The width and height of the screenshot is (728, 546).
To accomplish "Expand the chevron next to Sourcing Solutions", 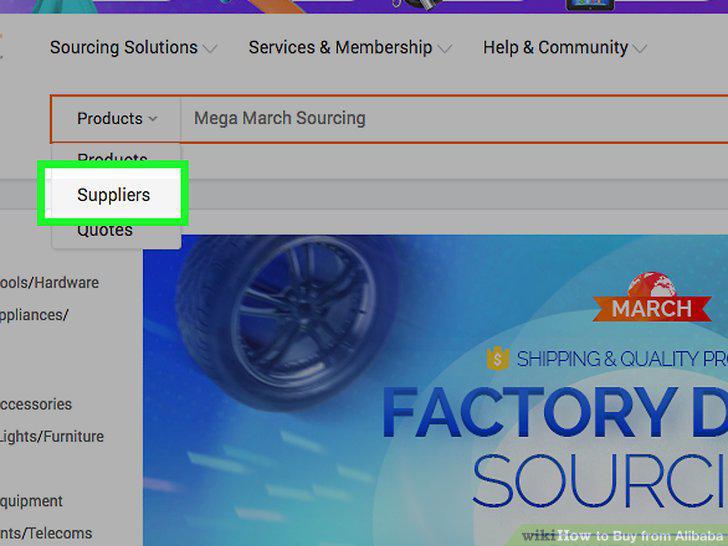I will tap(209, 48).
